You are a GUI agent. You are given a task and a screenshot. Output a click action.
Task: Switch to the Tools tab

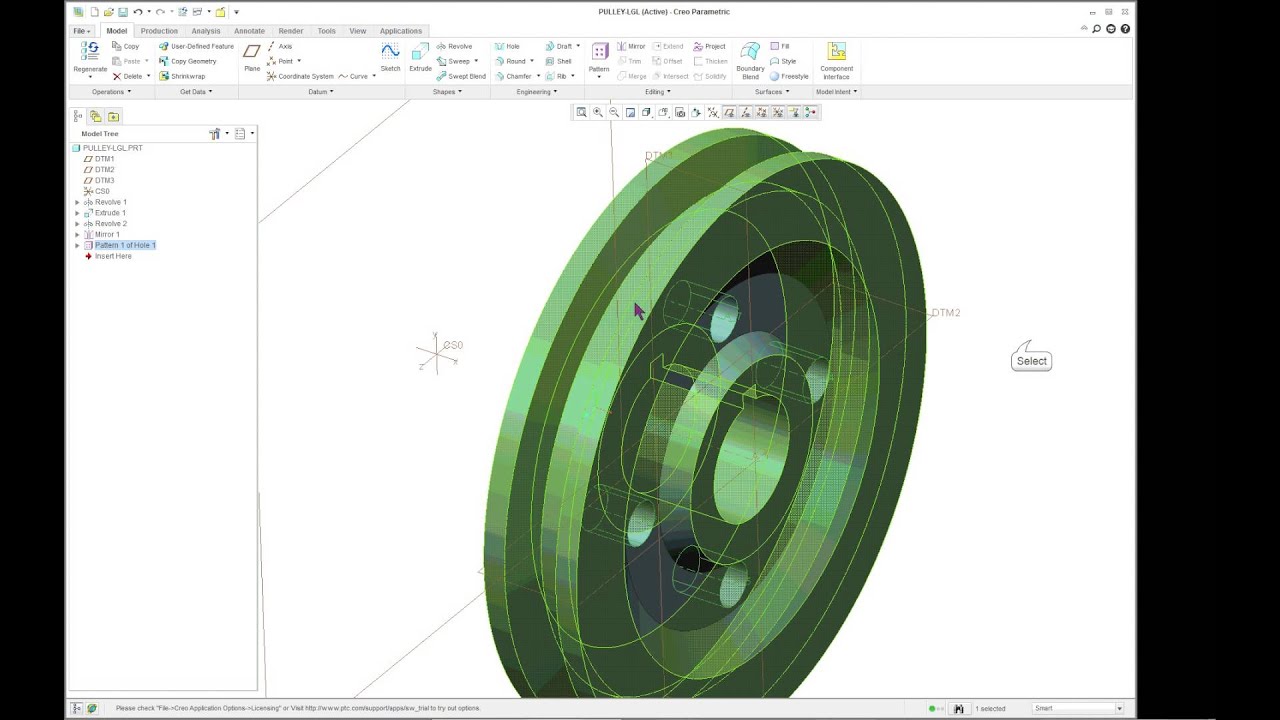pyautogui.click(x=326, y=31)
